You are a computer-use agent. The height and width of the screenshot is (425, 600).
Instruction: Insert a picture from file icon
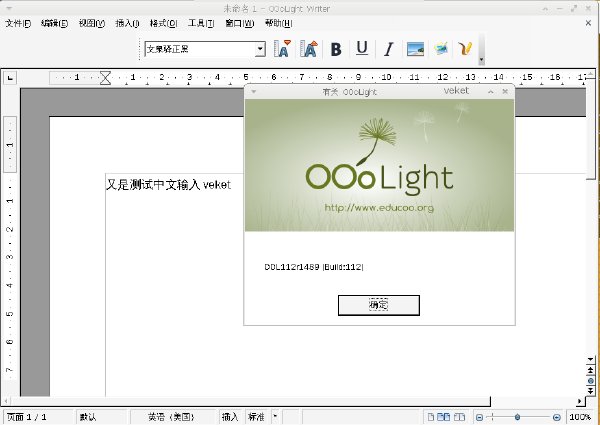click(415, 49)
